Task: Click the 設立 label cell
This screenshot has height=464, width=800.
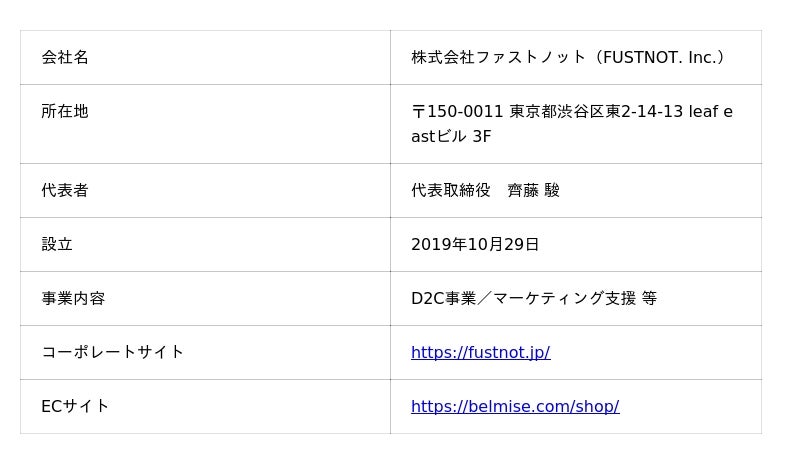Action: (57, 244)
